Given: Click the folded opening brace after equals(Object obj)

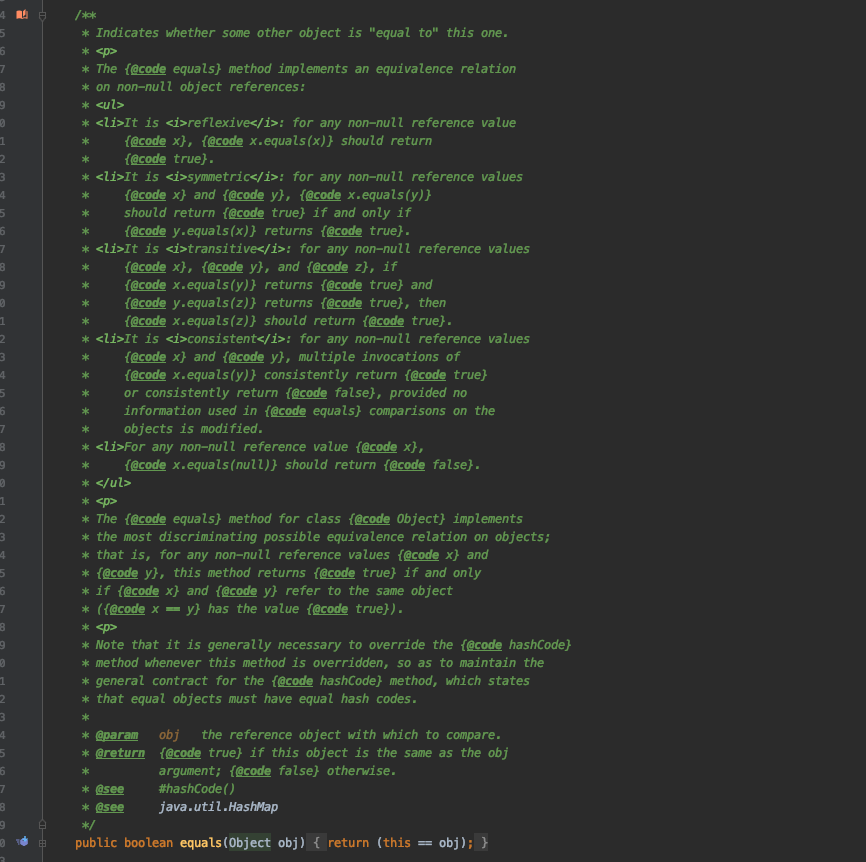Looking at the screenshot, I should [x=316, y=843].
